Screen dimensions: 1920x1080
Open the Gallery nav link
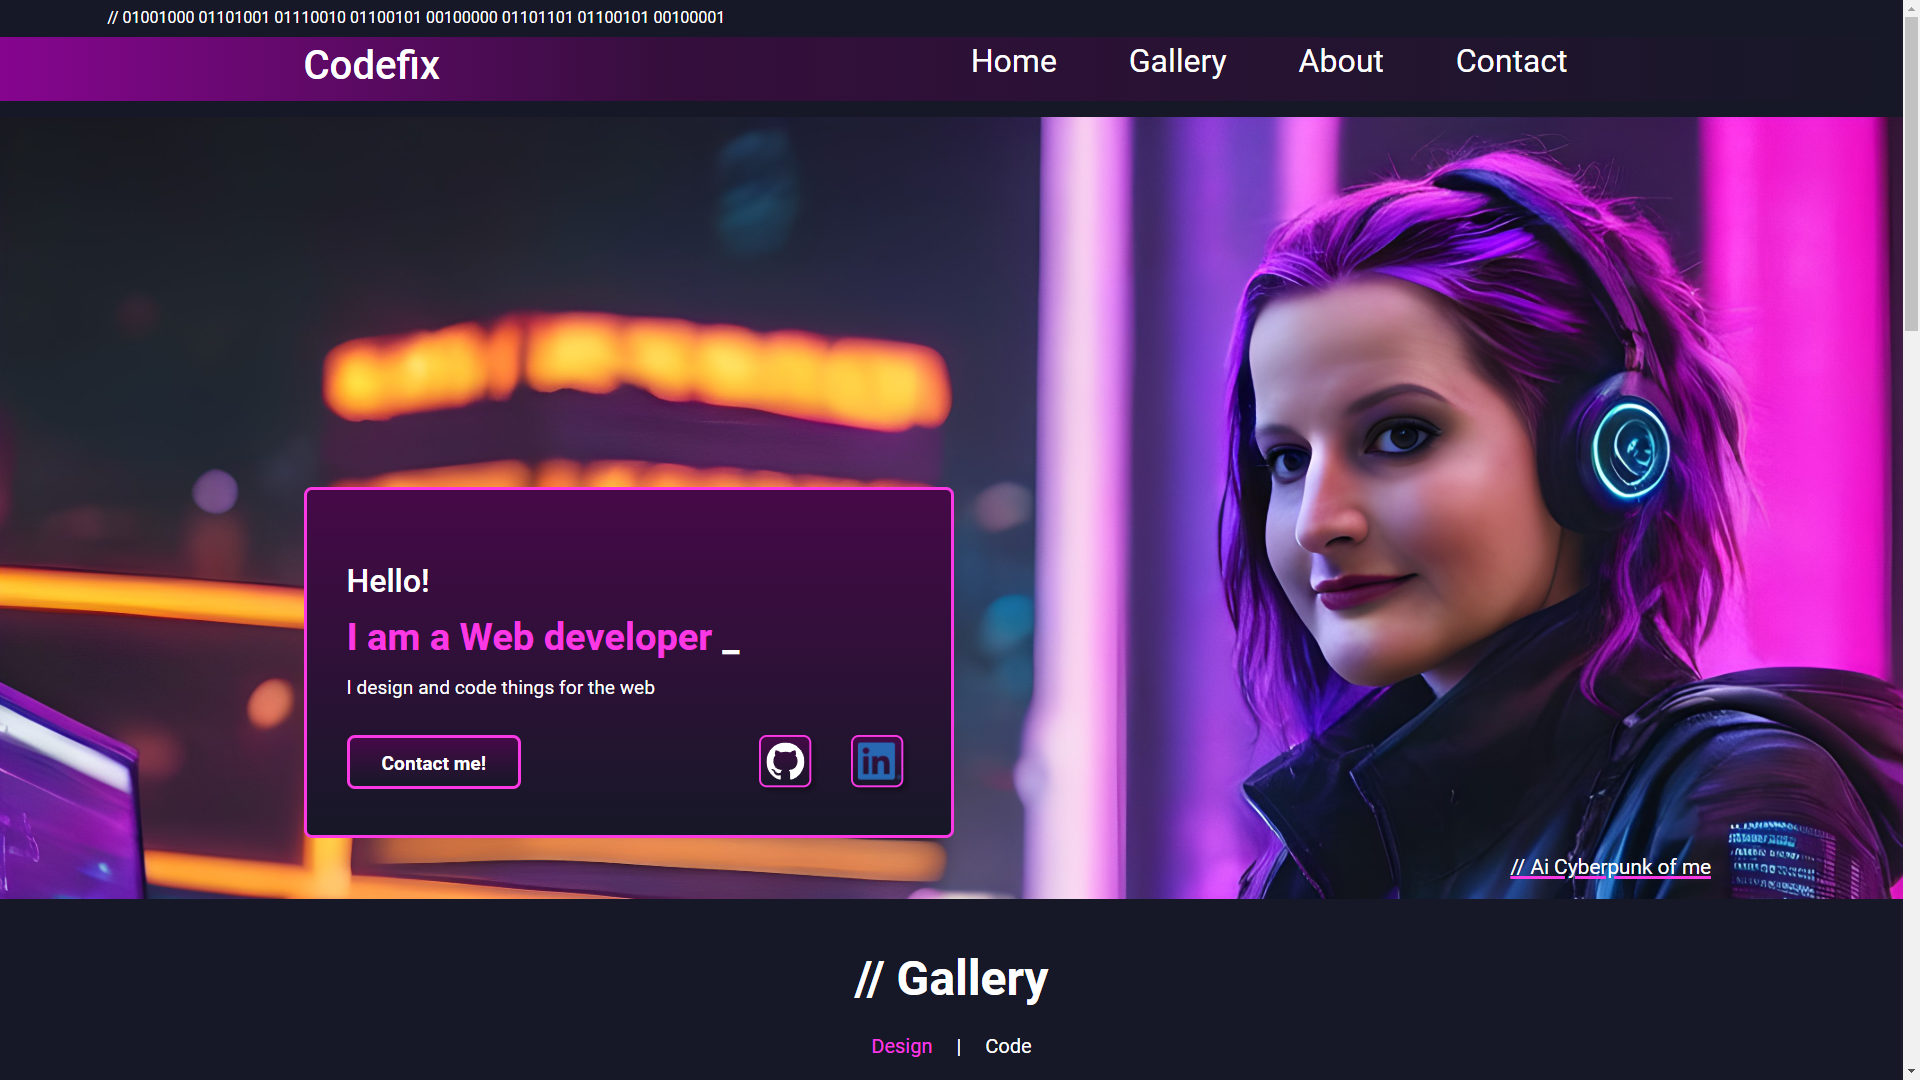pos(1177,61)
